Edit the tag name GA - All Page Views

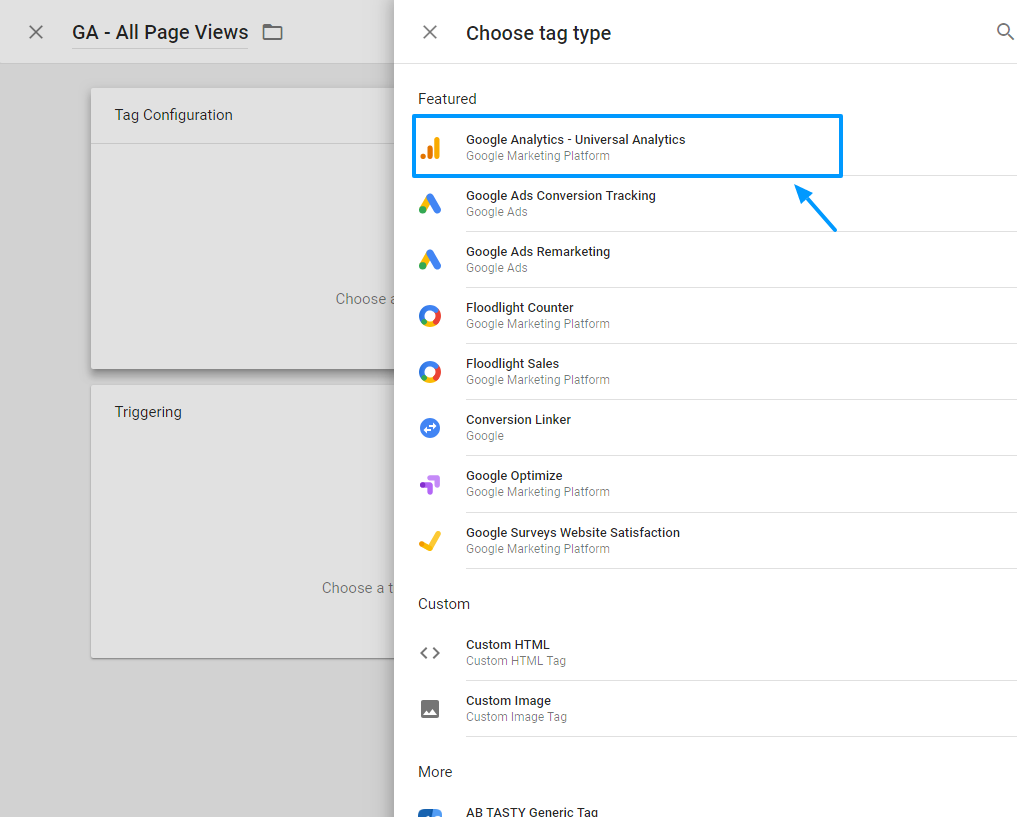click(160, 32)
